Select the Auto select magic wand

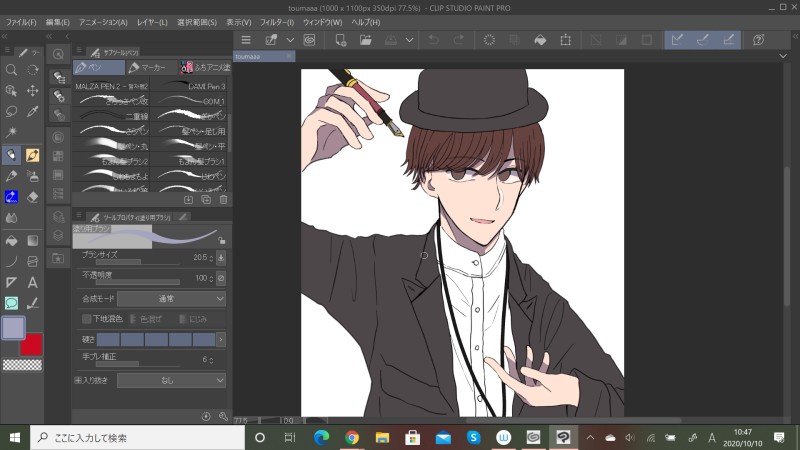[11, 133]
